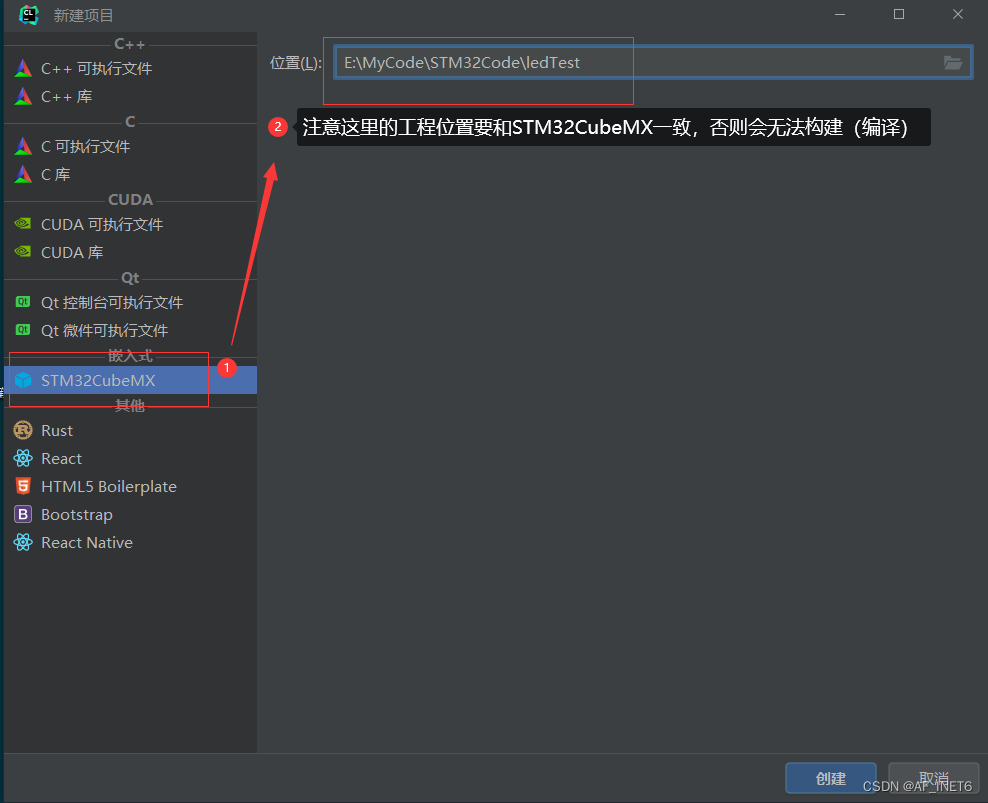Click the CLion logo in title bar

[29, 14]
